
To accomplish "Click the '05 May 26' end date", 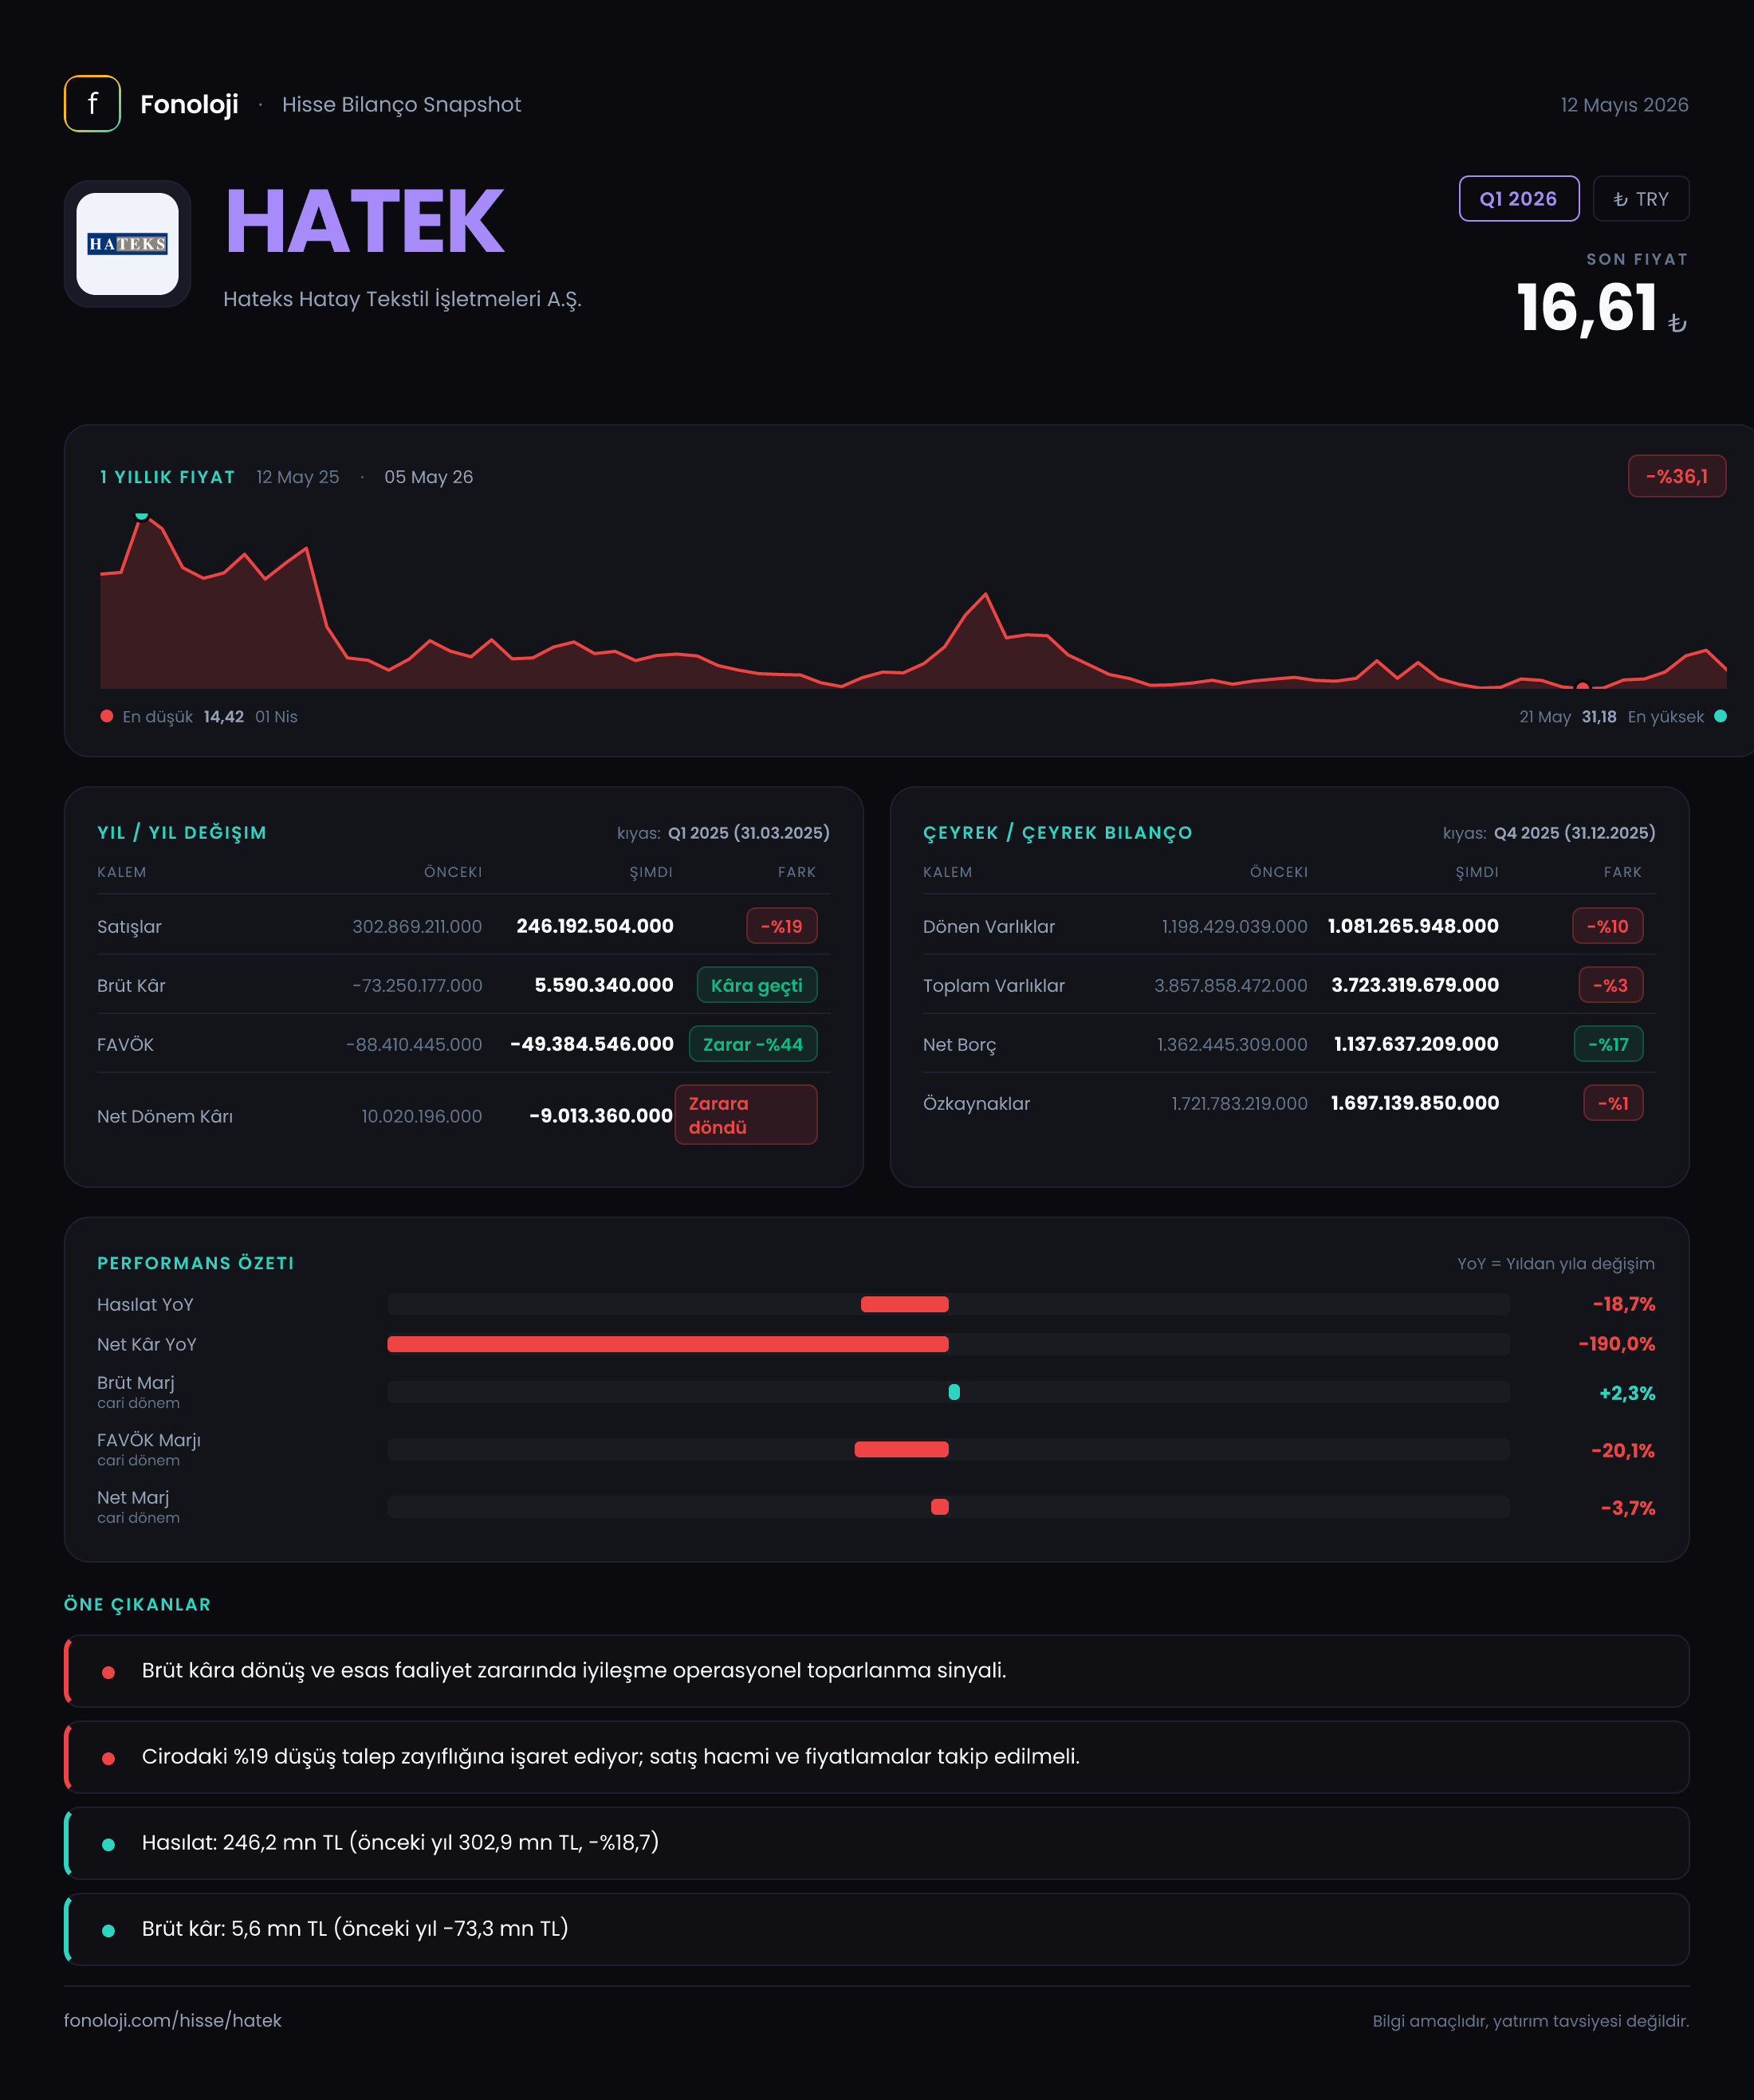I will (x=428, y=477).
